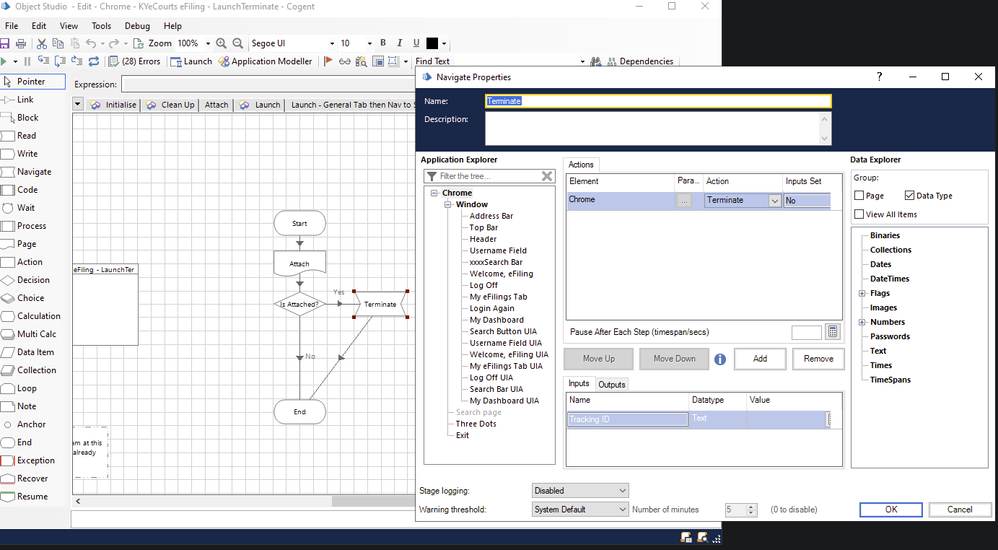Click the Add button
998x550 pixels.
760,359
